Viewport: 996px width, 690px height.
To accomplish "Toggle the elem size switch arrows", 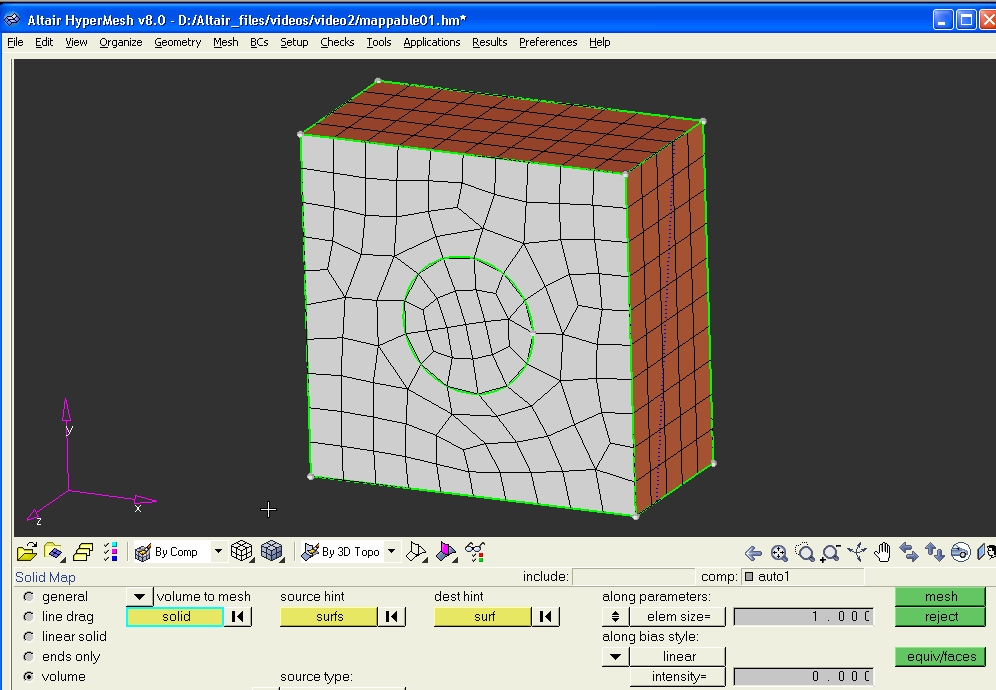I will (x=616, y=616).
